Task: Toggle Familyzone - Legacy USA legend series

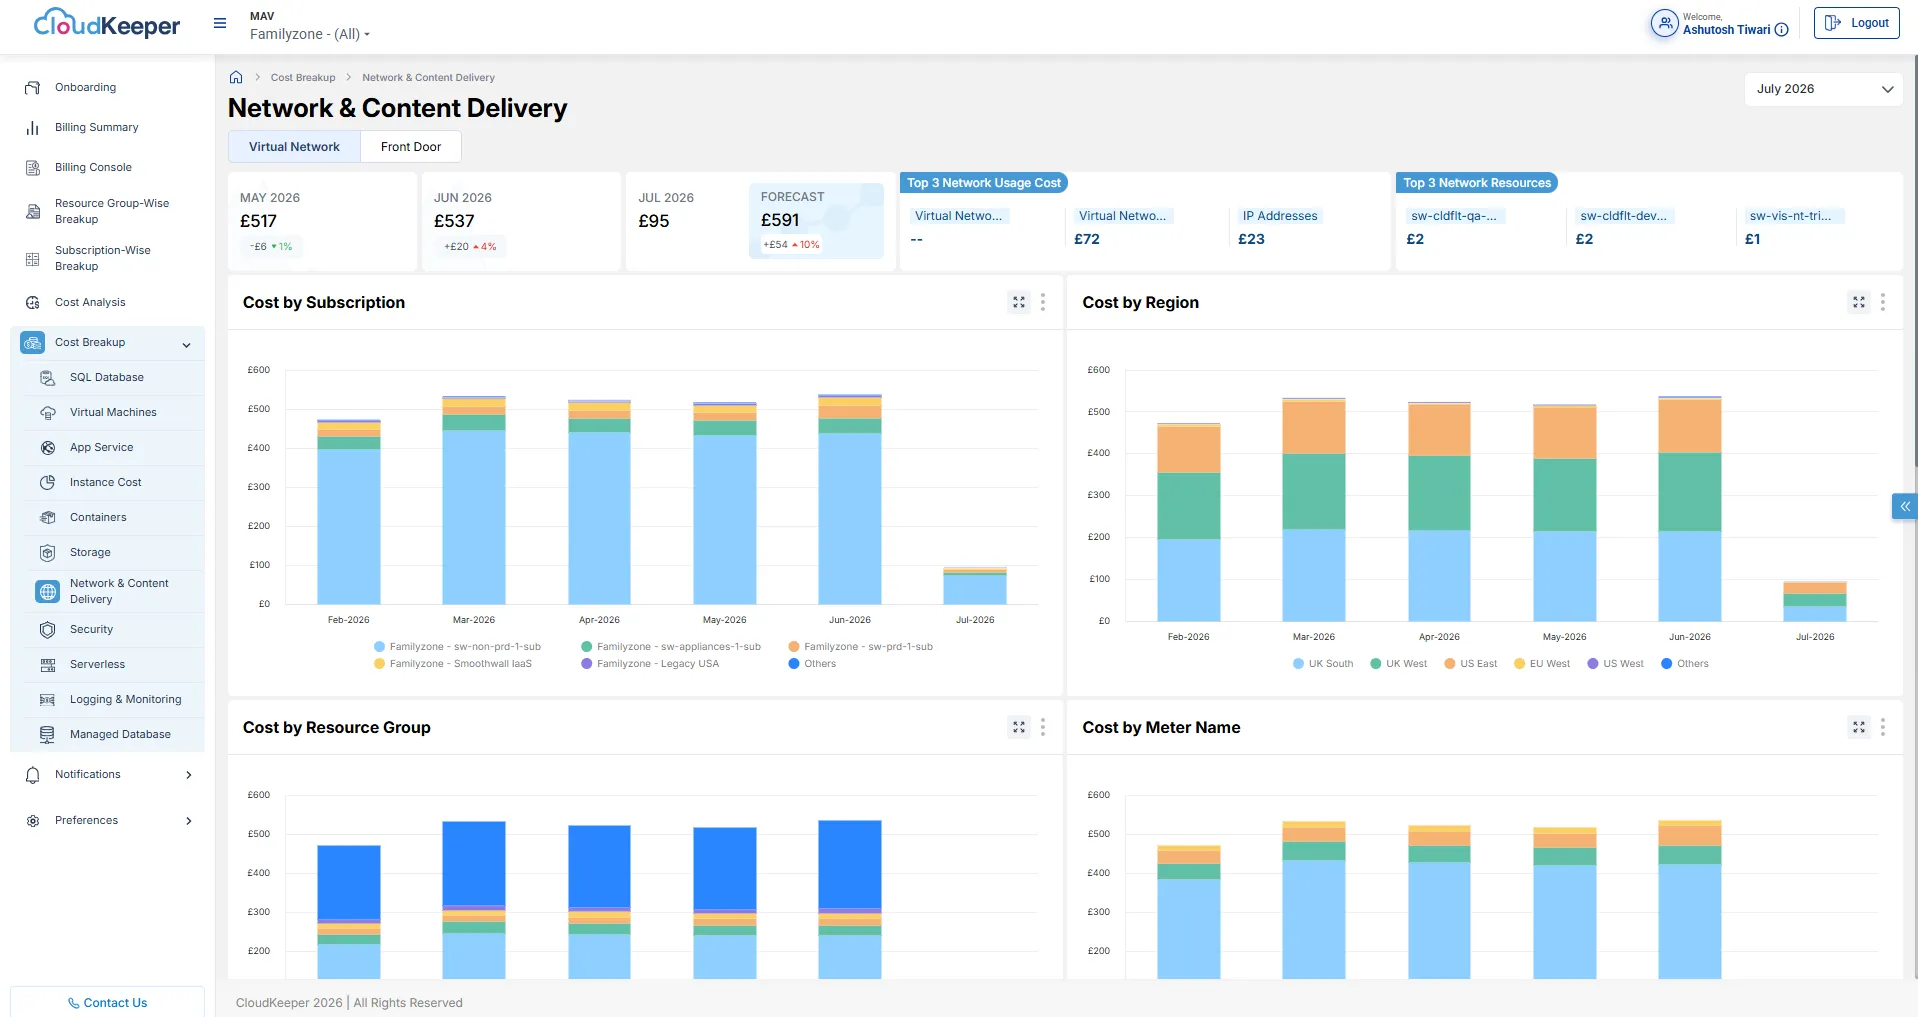Action: [x=650, y=664]
